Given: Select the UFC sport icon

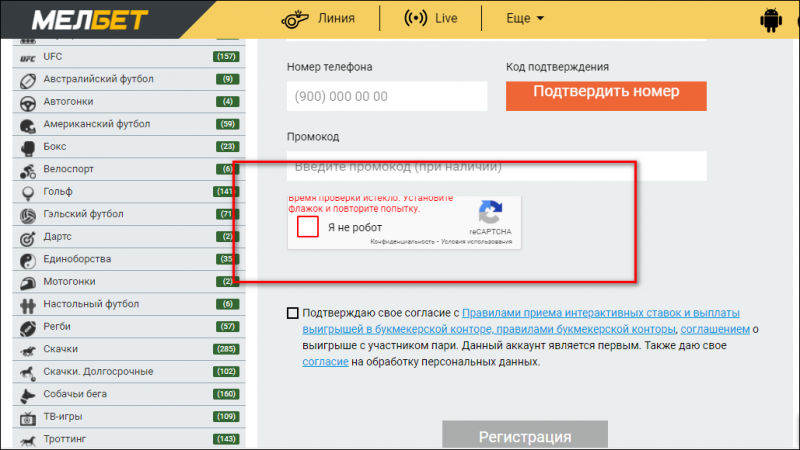Looking at the screenshot, I should tap(28, 58).
